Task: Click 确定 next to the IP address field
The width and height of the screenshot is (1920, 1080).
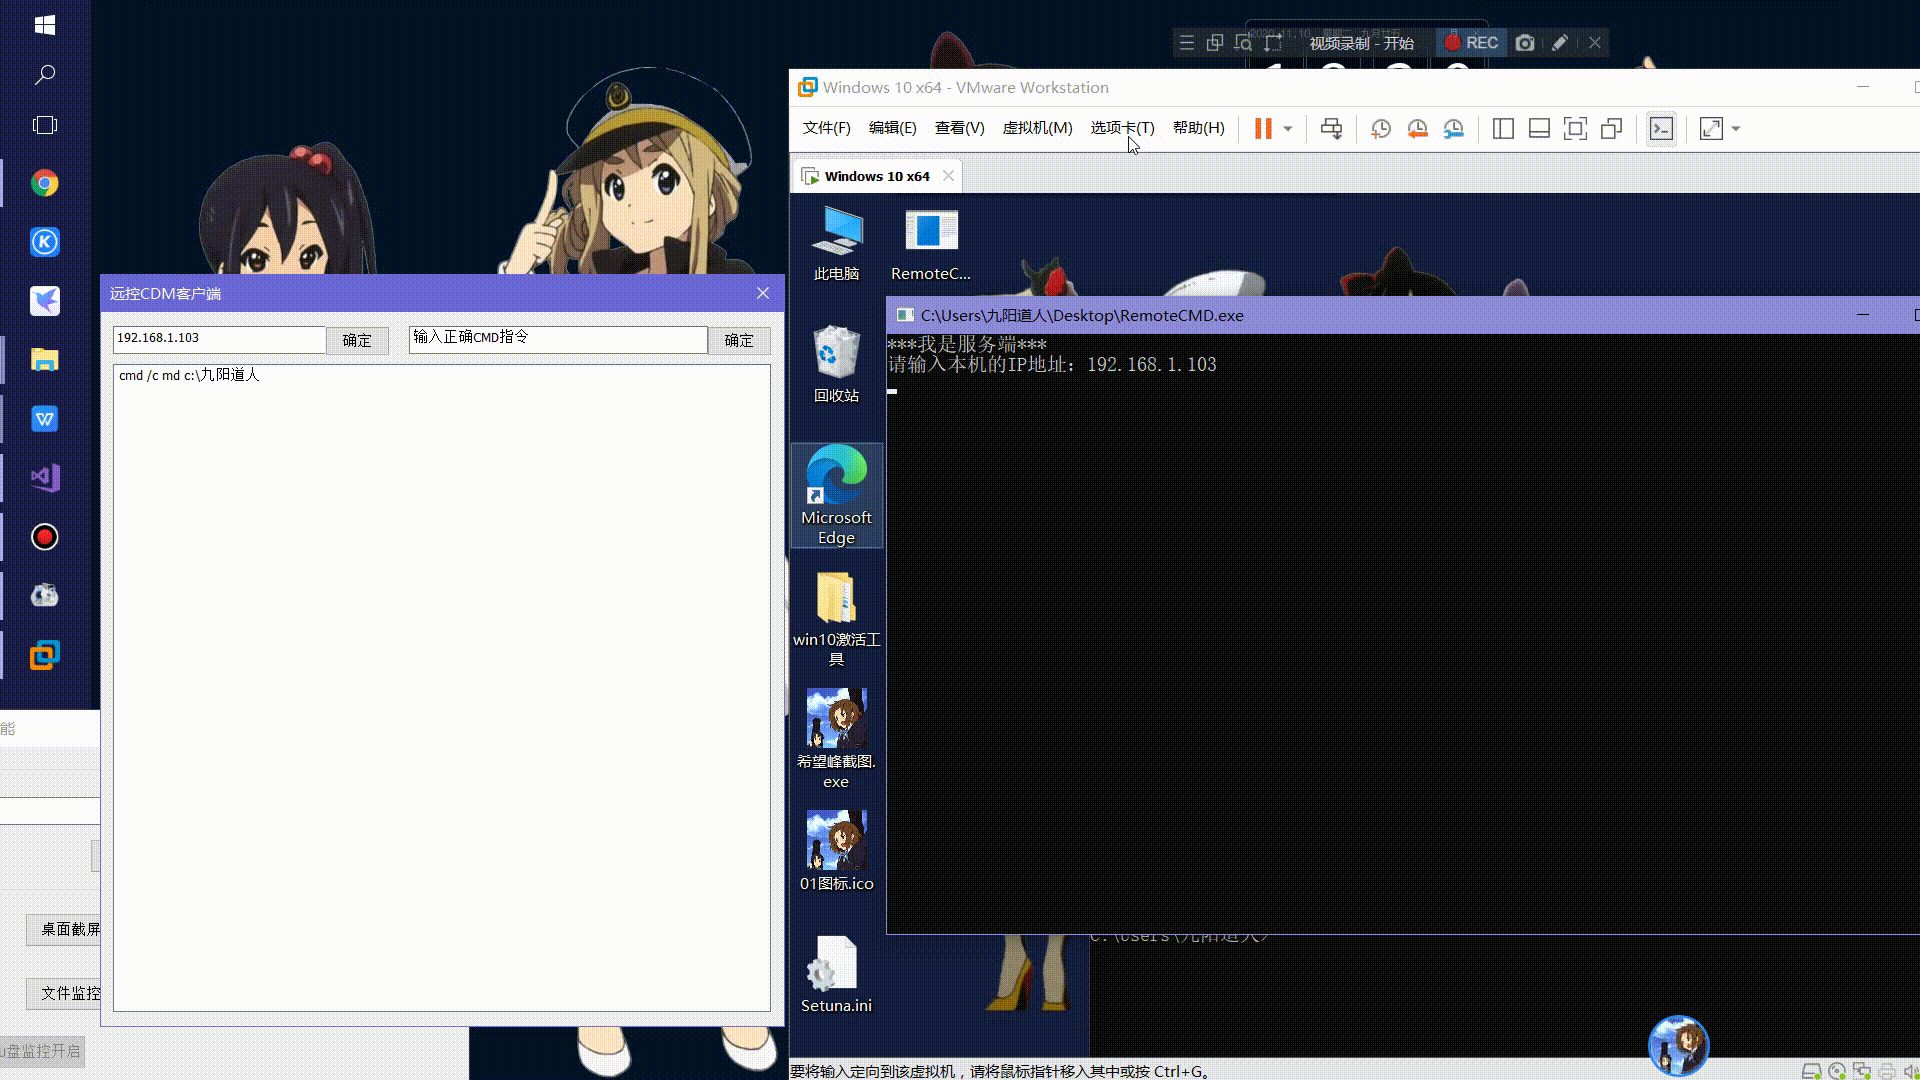Action: (357, 340)
